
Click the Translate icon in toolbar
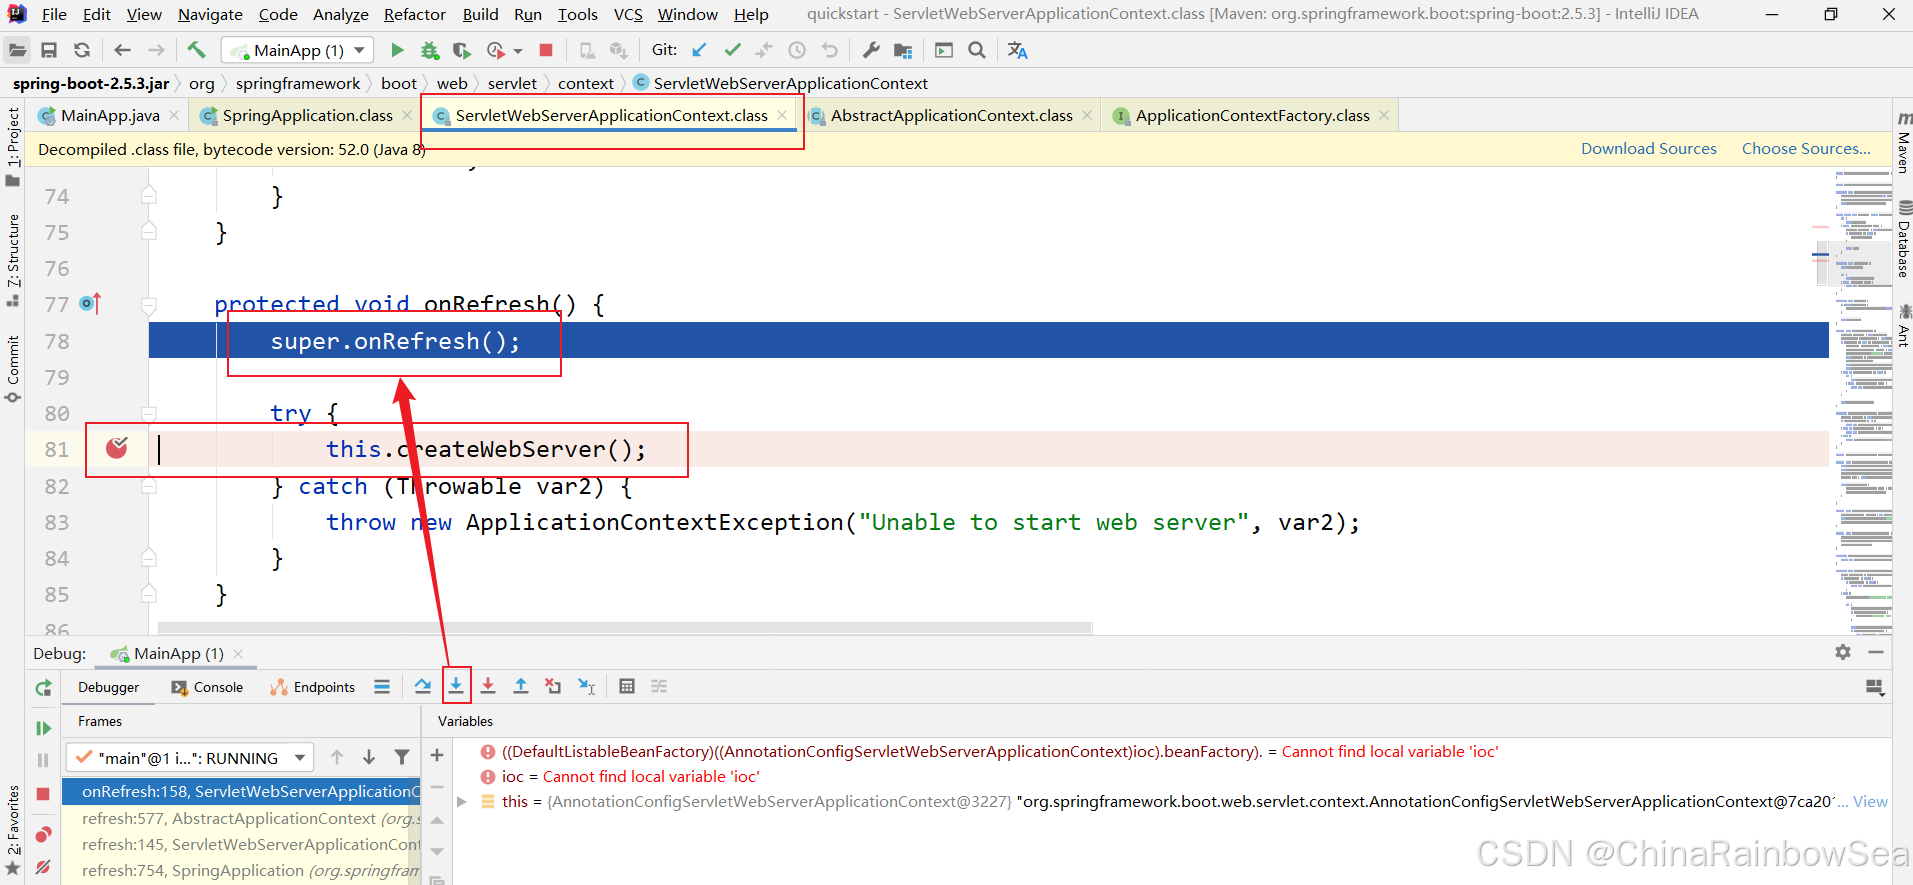tap(1018, 50)
